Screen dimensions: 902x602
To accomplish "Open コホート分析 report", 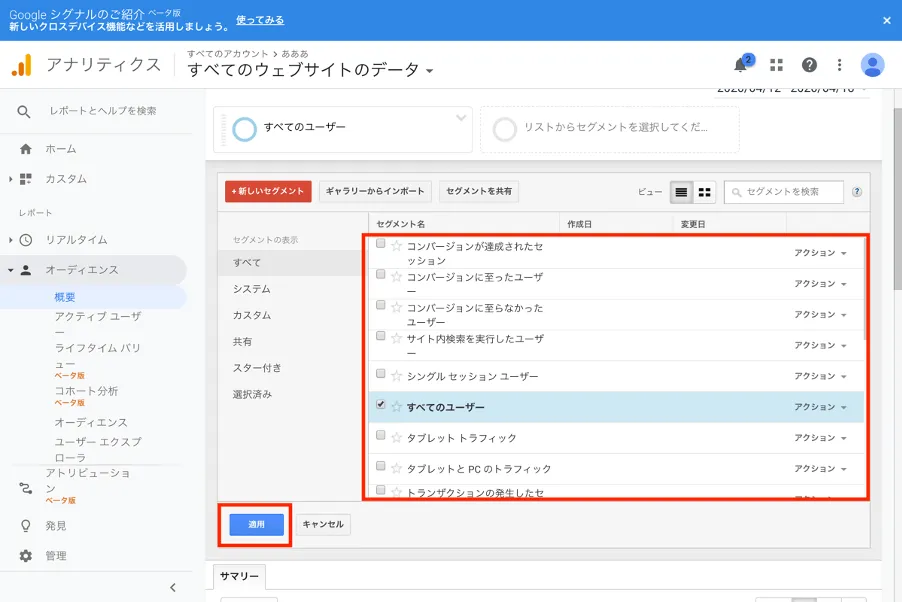I will [86, 391].
